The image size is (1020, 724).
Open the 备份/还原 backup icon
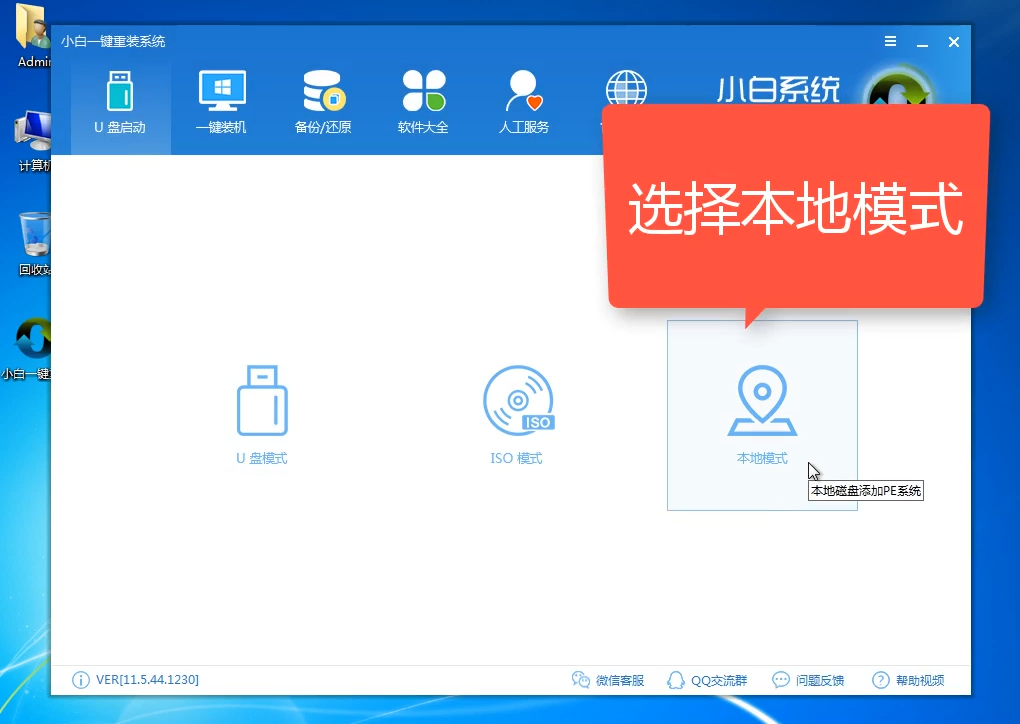322,92
